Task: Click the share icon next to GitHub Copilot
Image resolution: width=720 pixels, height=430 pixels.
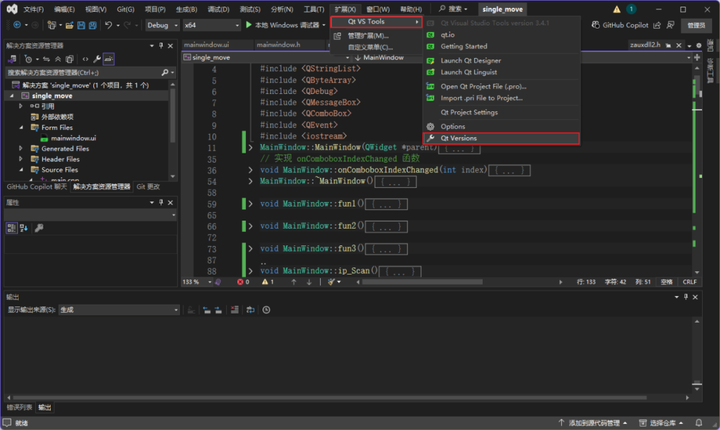Action: click(657, 25)
